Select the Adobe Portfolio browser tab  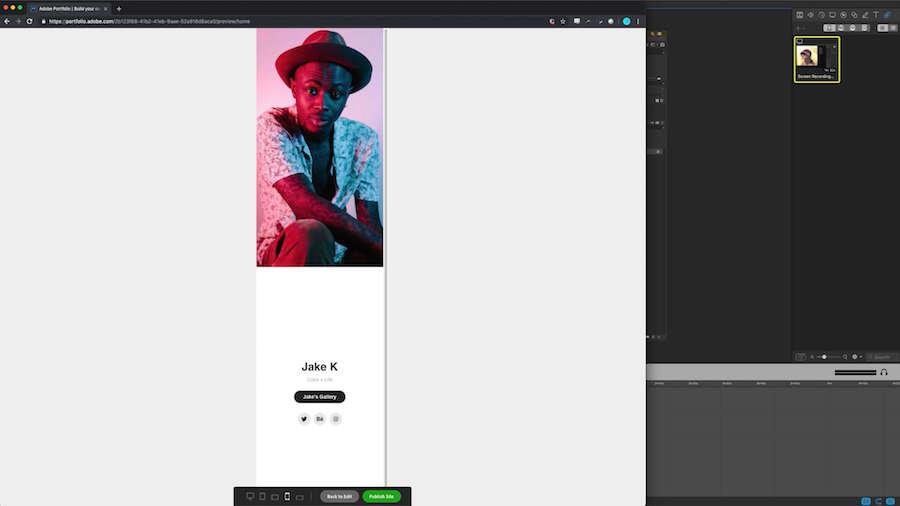[x=69, y=9]
